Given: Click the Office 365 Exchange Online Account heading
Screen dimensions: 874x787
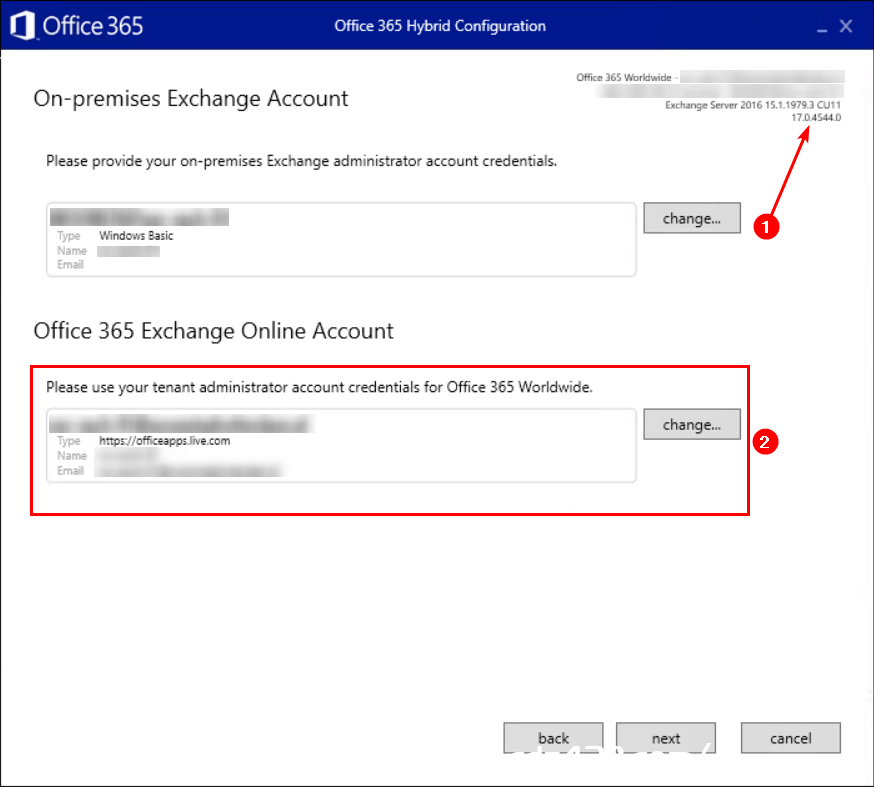Looking at the screenshot, I should click(213, 331).
